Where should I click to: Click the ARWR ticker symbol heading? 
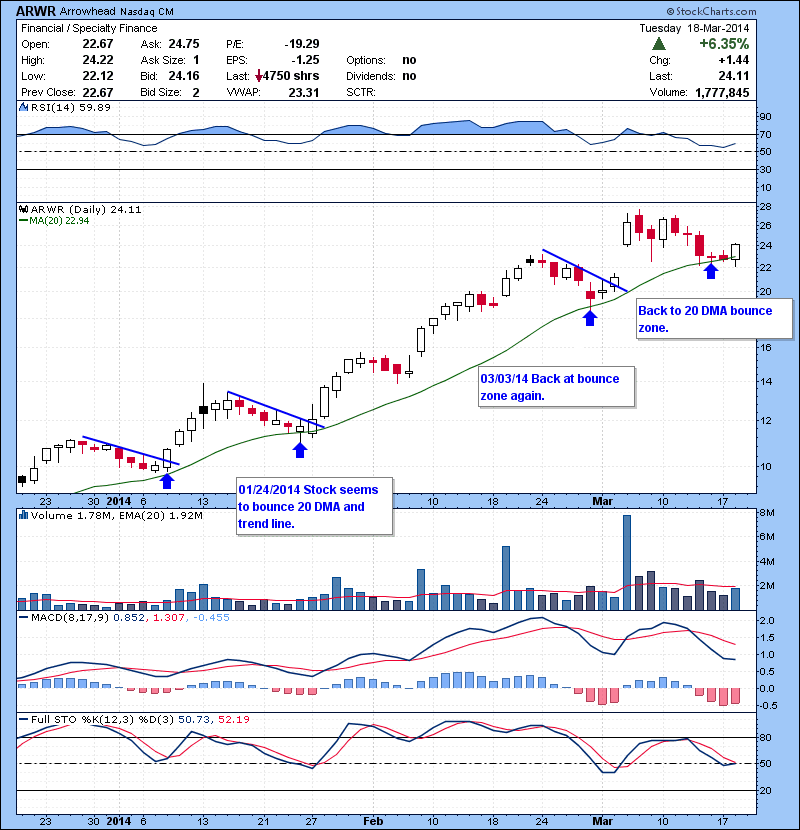pyautogui.click(x=35, y=11)
